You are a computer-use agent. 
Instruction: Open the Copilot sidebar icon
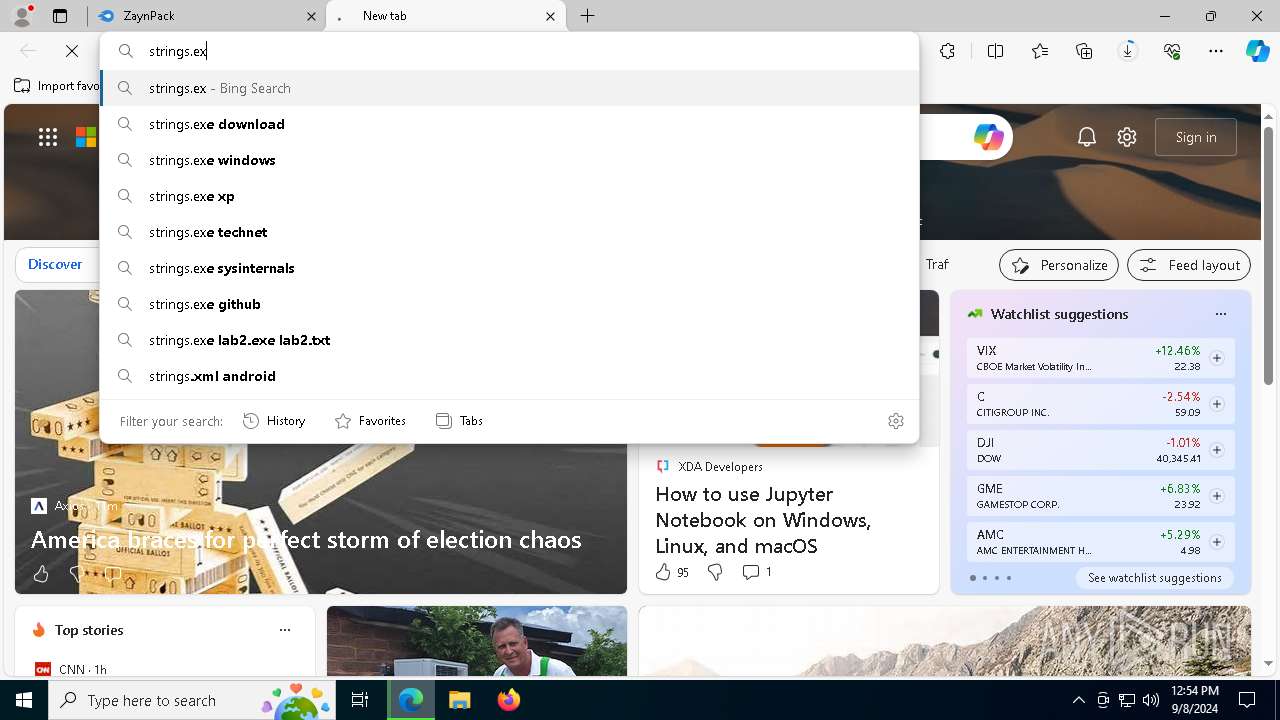pyautogui.click(x=1257, y=51)
